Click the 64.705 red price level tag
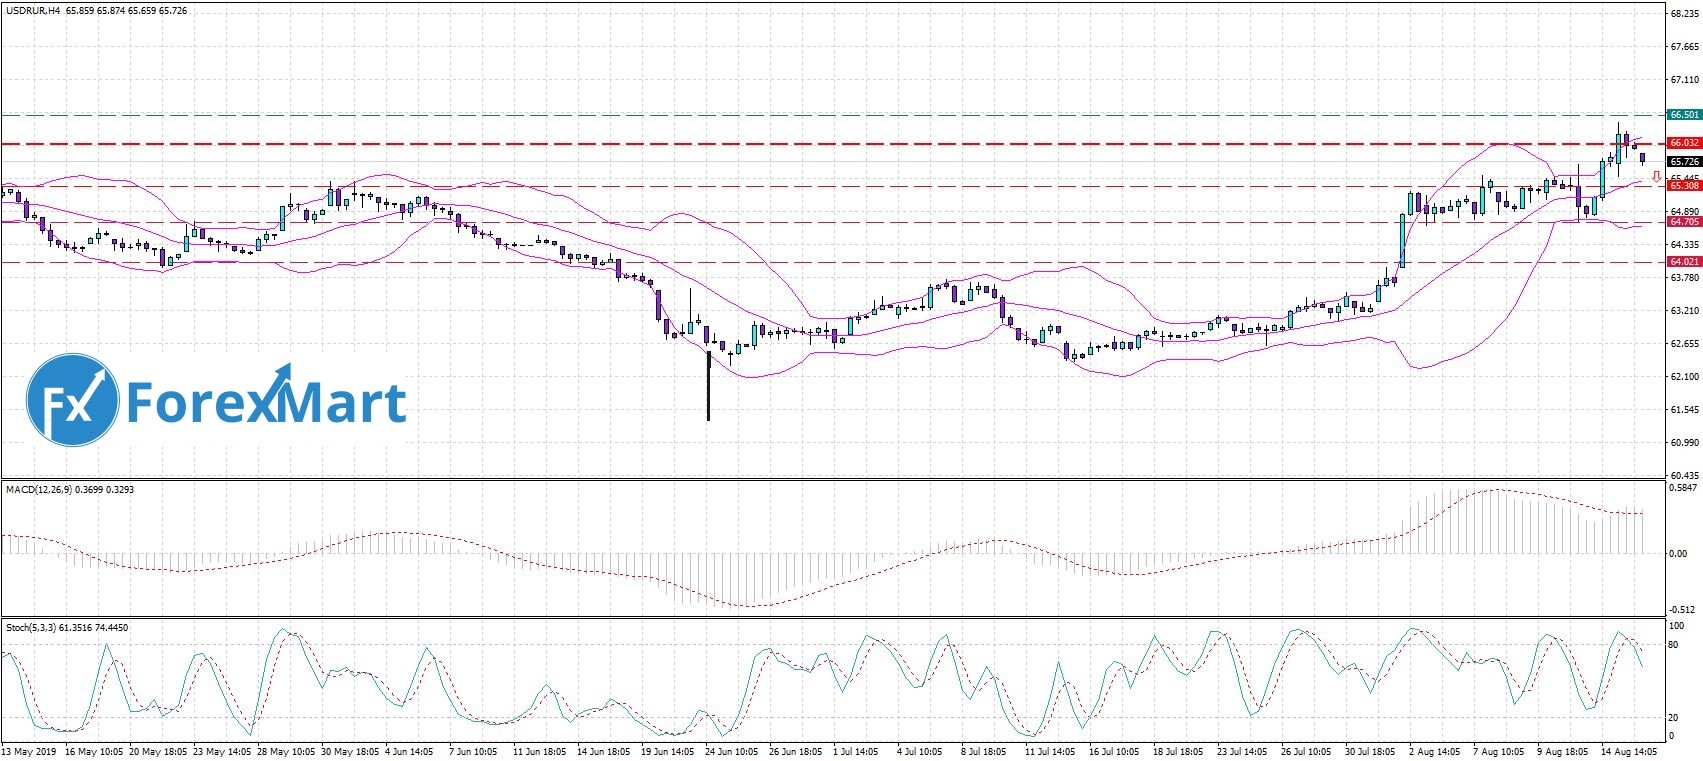Screen dimensions: 1703x761 pyautogui.click(x=1684, y=222)
